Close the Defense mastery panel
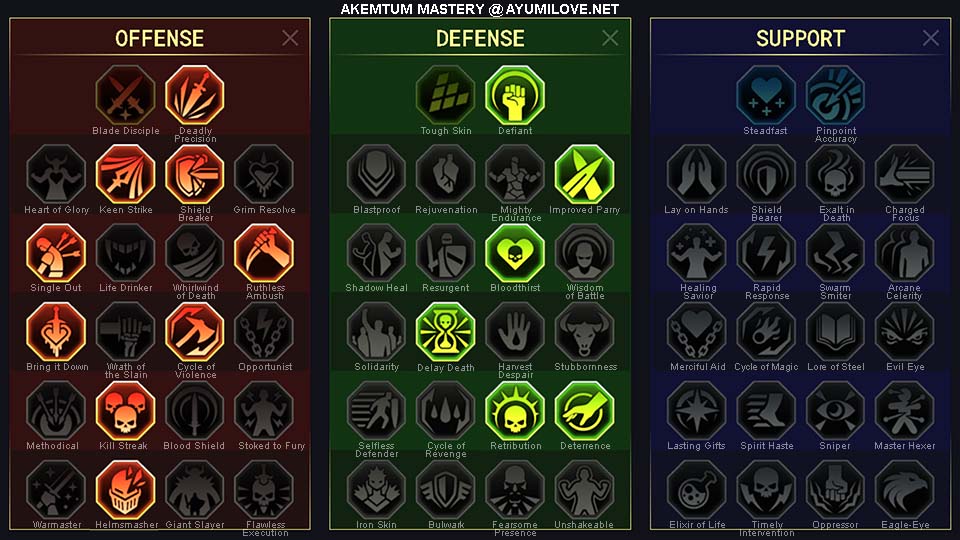Screen dimensions: 960x540 click(610, 38)
